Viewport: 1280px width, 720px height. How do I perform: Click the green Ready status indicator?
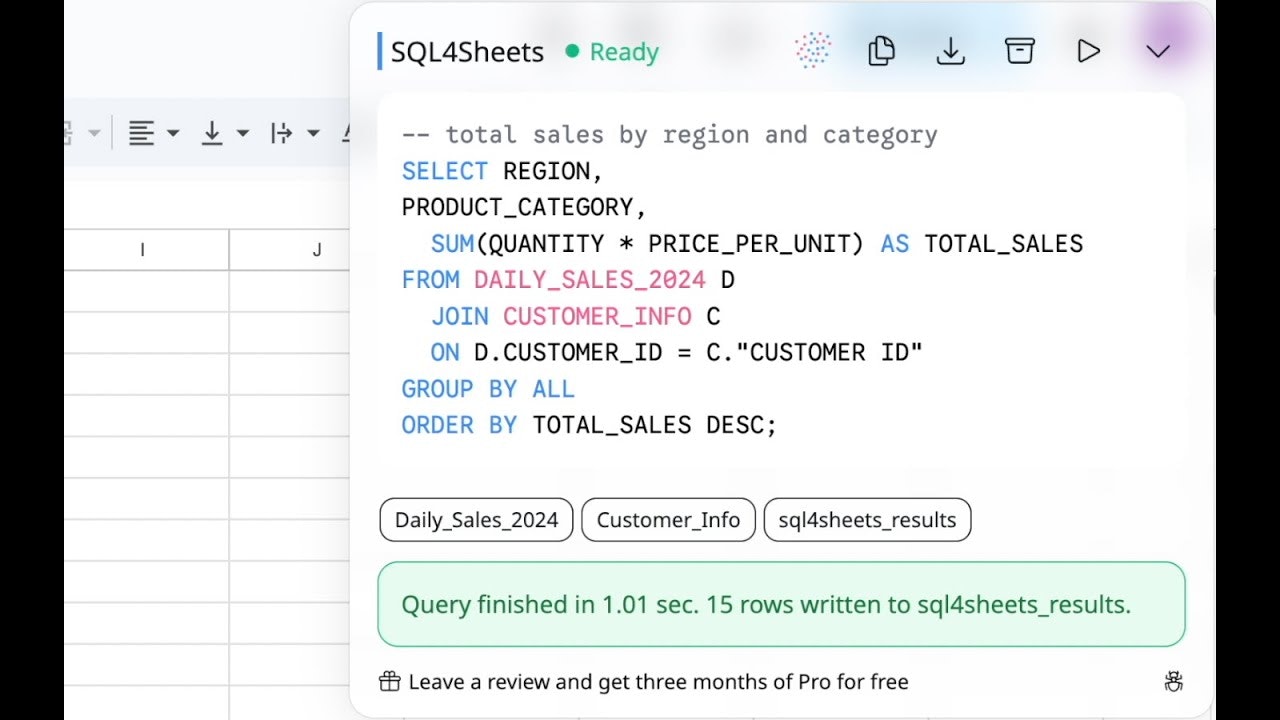pos(612,51)
